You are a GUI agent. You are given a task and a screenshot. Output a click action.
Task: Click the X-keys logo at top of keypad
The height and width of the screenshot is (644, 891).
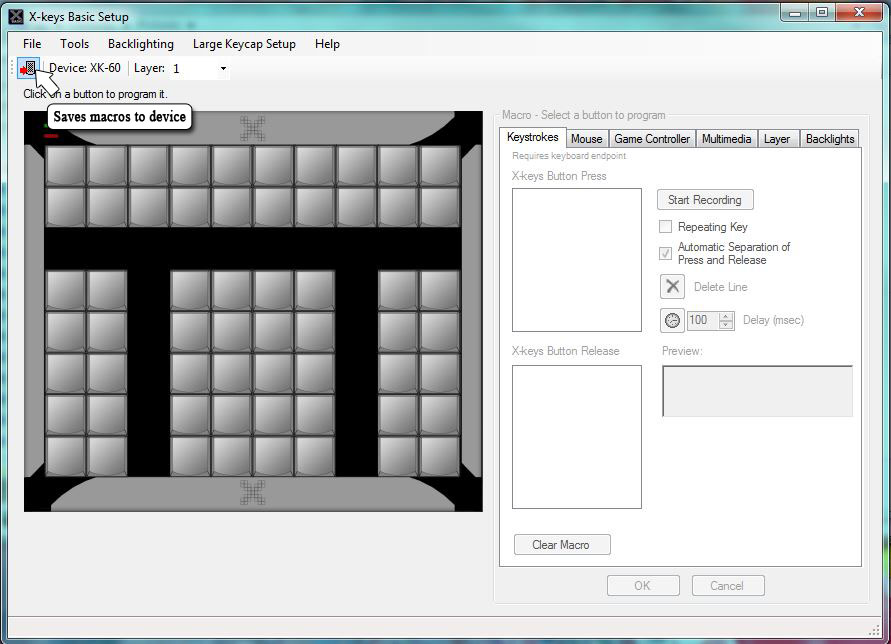253,128
